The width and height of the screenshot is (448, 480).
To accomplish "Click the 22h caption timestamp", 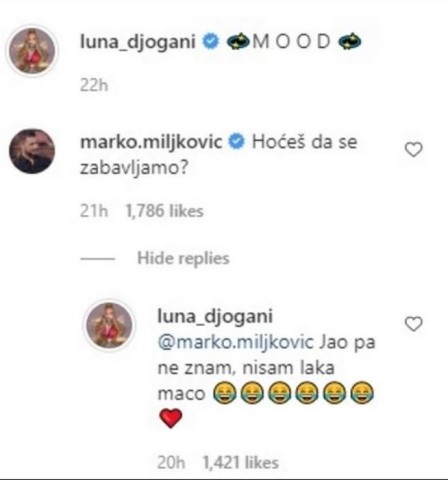I will pos(94,85).
